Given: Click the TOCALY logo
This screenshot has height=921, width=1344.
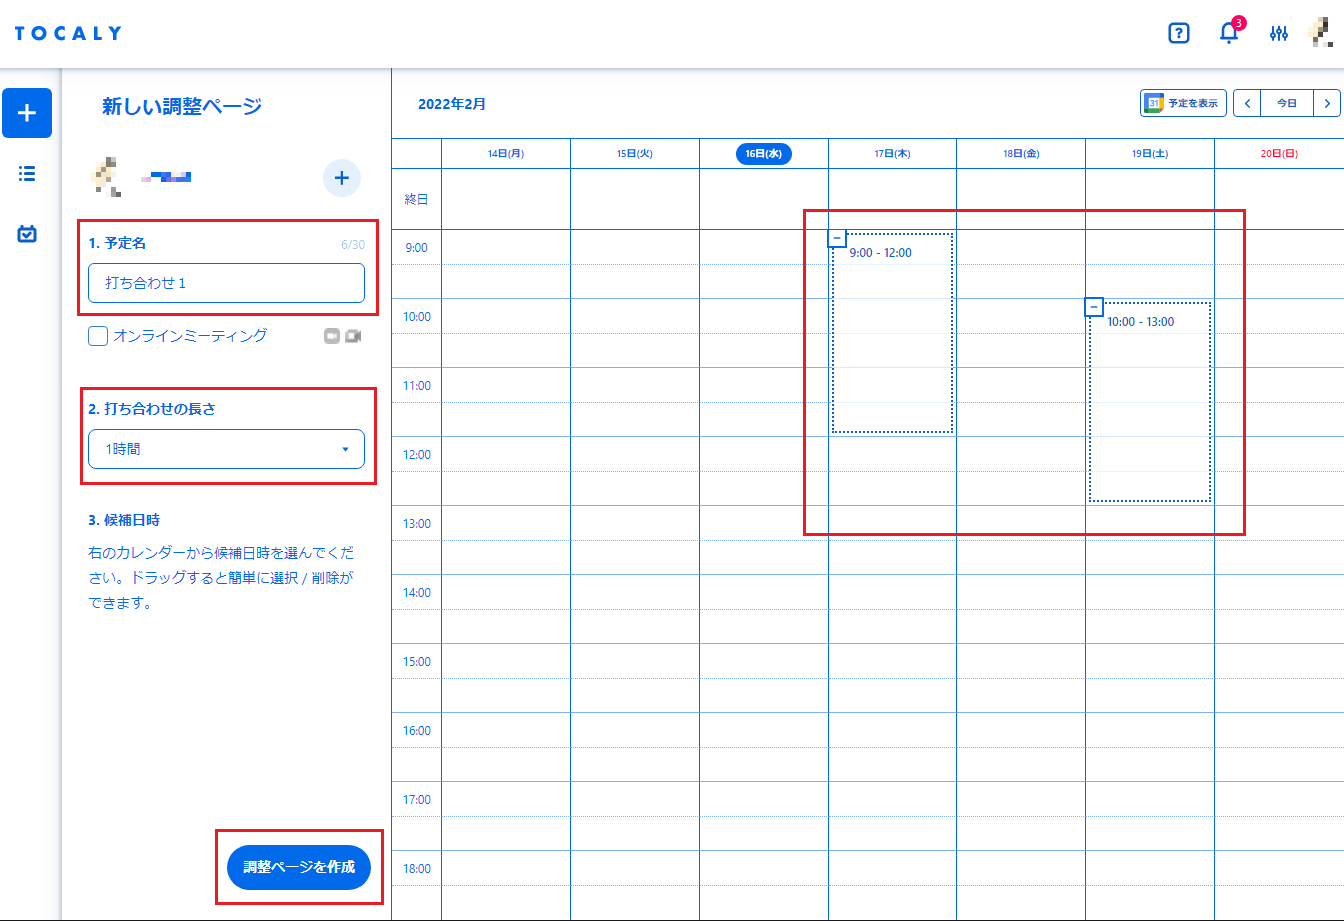Looking at the screenshot, I should pos(68,33).
